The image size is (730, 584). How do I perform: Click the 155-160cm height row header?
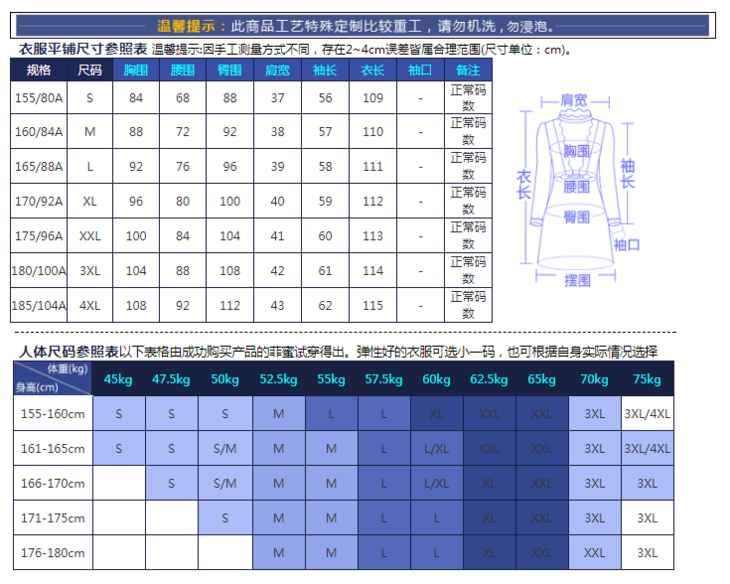[53, 414]
